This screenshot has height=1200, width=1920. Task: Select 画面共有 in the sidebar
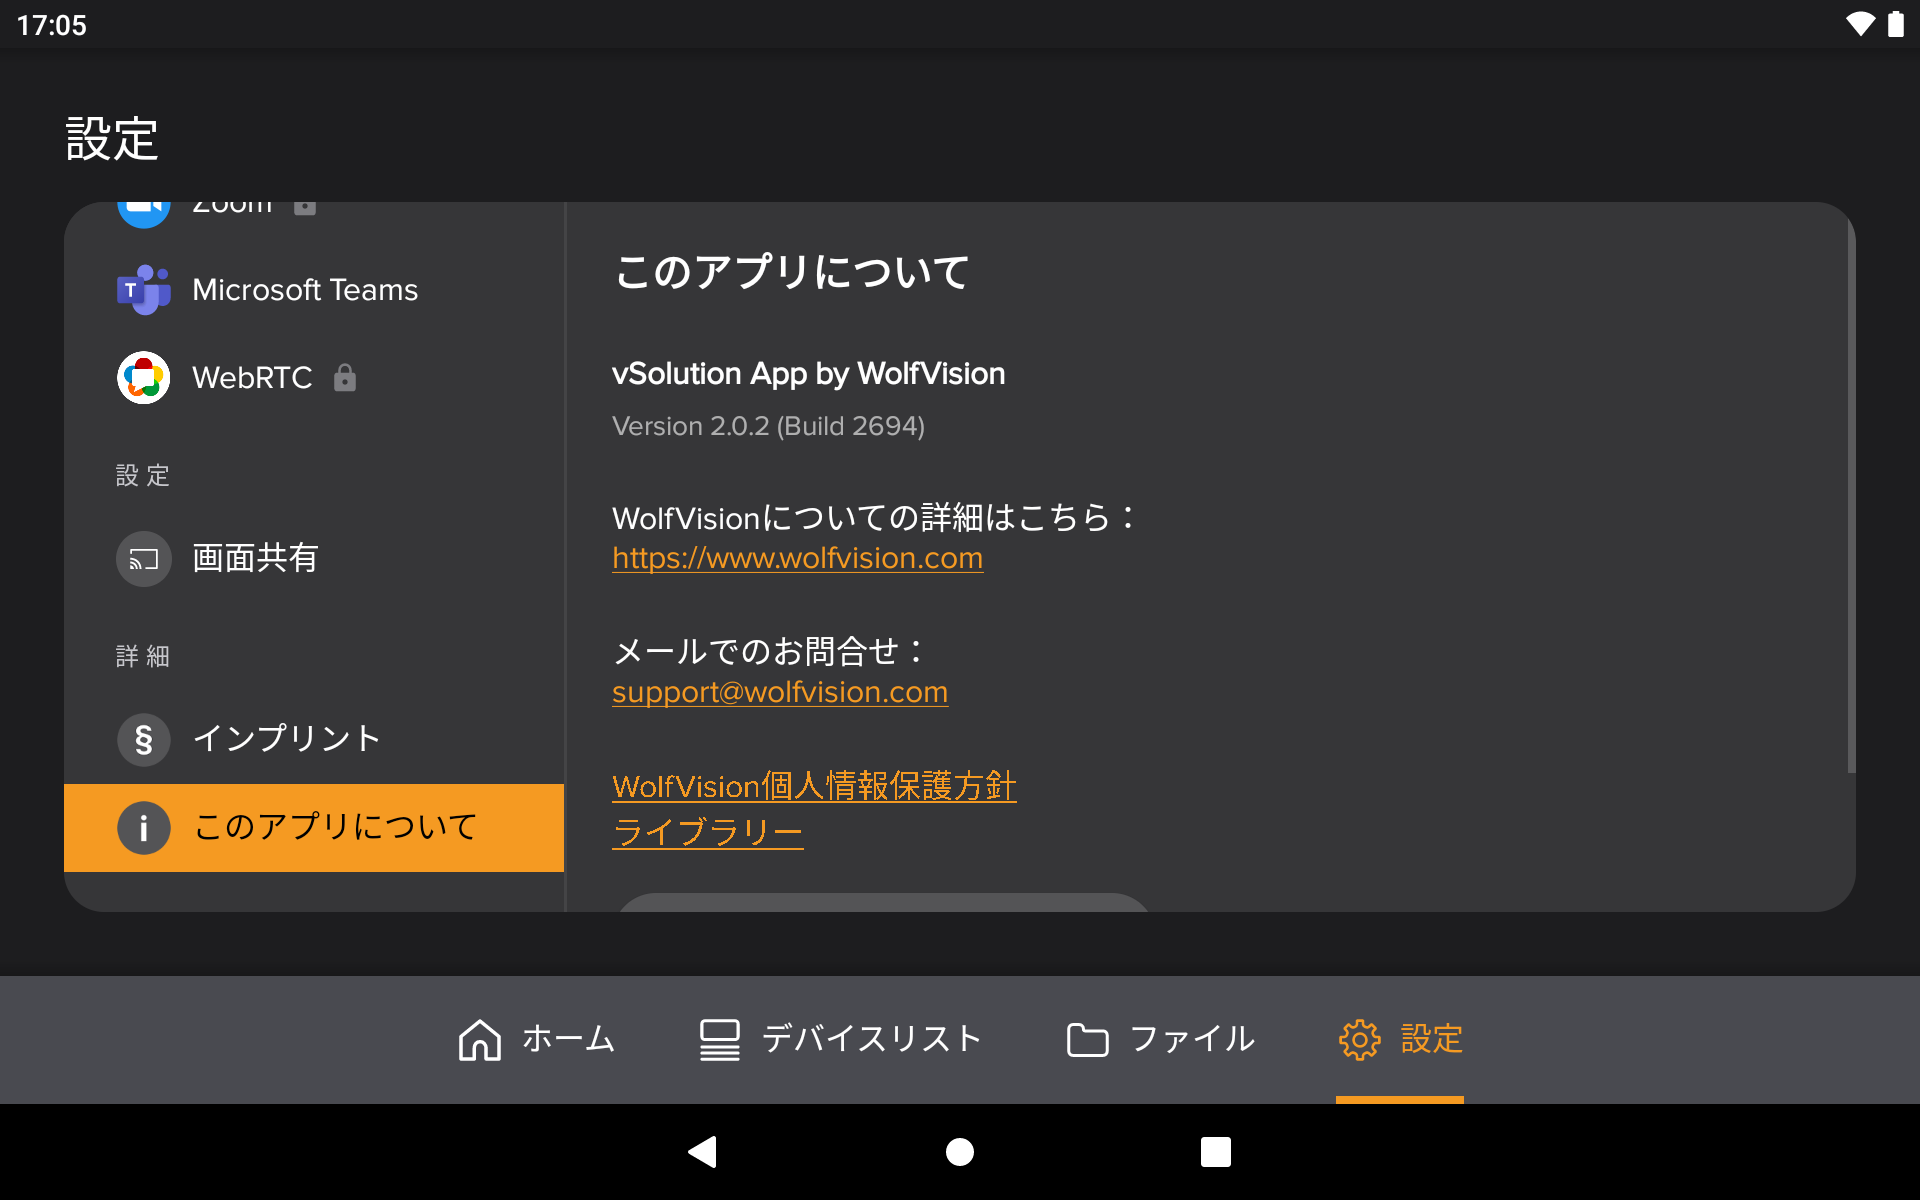coord(314,558)
